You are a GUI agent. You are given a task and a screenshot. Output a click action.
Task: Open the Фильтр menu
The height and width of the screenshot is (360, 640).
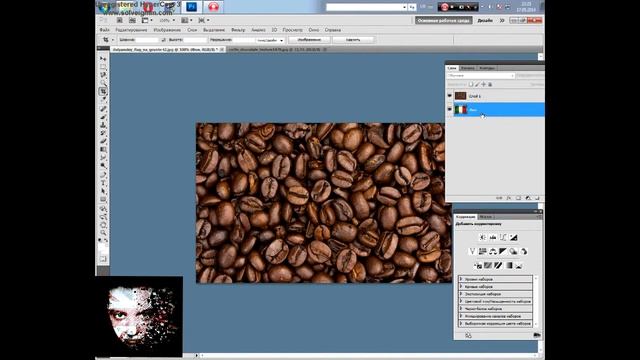(238, 30)
